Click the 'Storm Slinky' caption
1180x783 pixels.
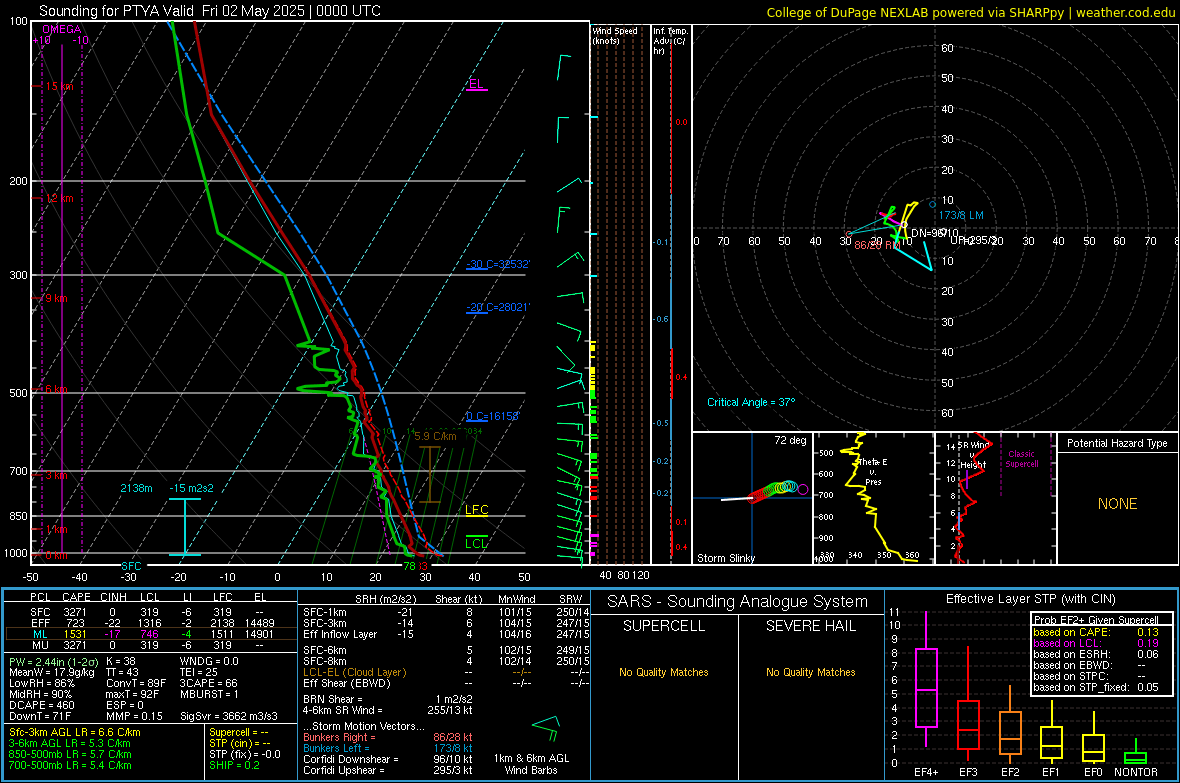(725, 558)
